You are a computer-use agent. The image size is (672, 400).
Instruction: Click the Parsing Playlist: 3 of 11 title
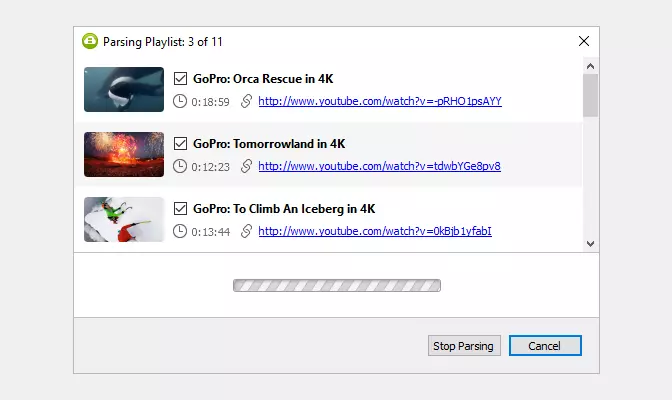(x=163, y=42)
